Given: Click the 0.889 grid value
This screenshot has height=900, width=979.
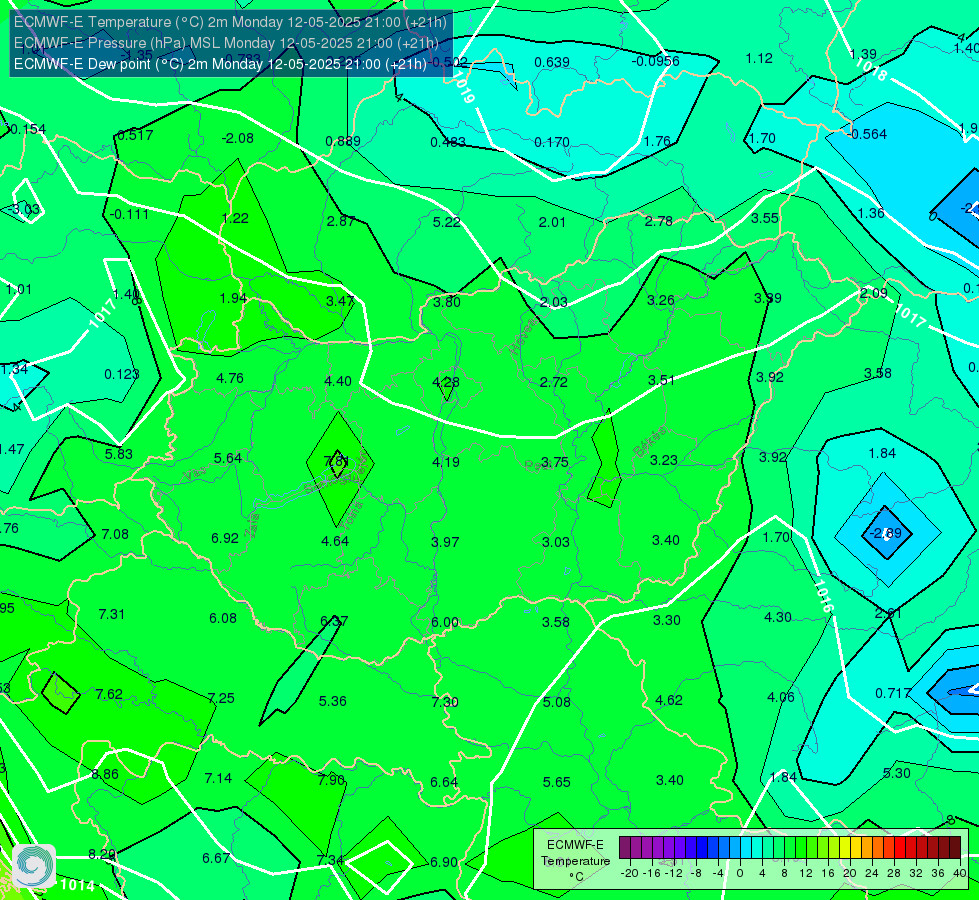Looking at the screenshot, I should pyautogui.click(x=343, y=141).
